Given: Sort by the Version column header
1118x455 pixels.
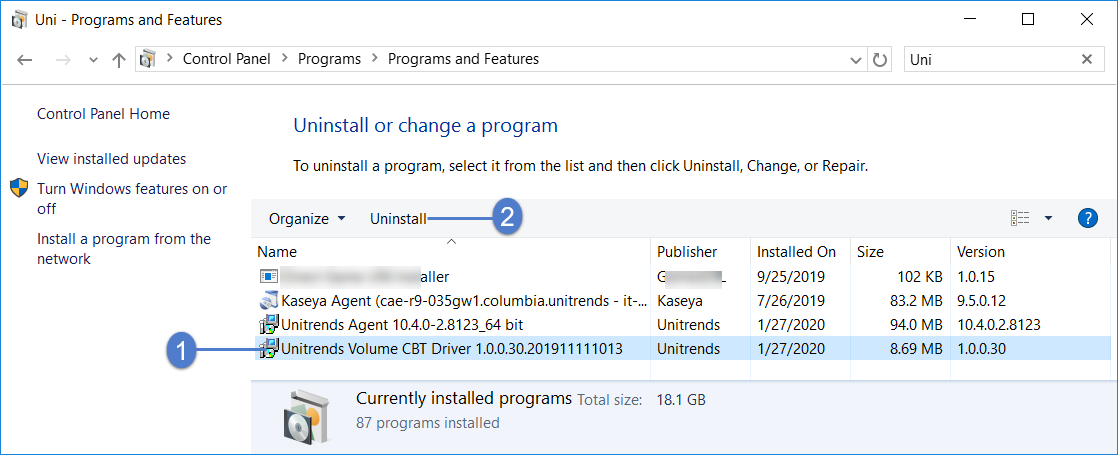Looking at the screenshot, I should (1030, 252).
